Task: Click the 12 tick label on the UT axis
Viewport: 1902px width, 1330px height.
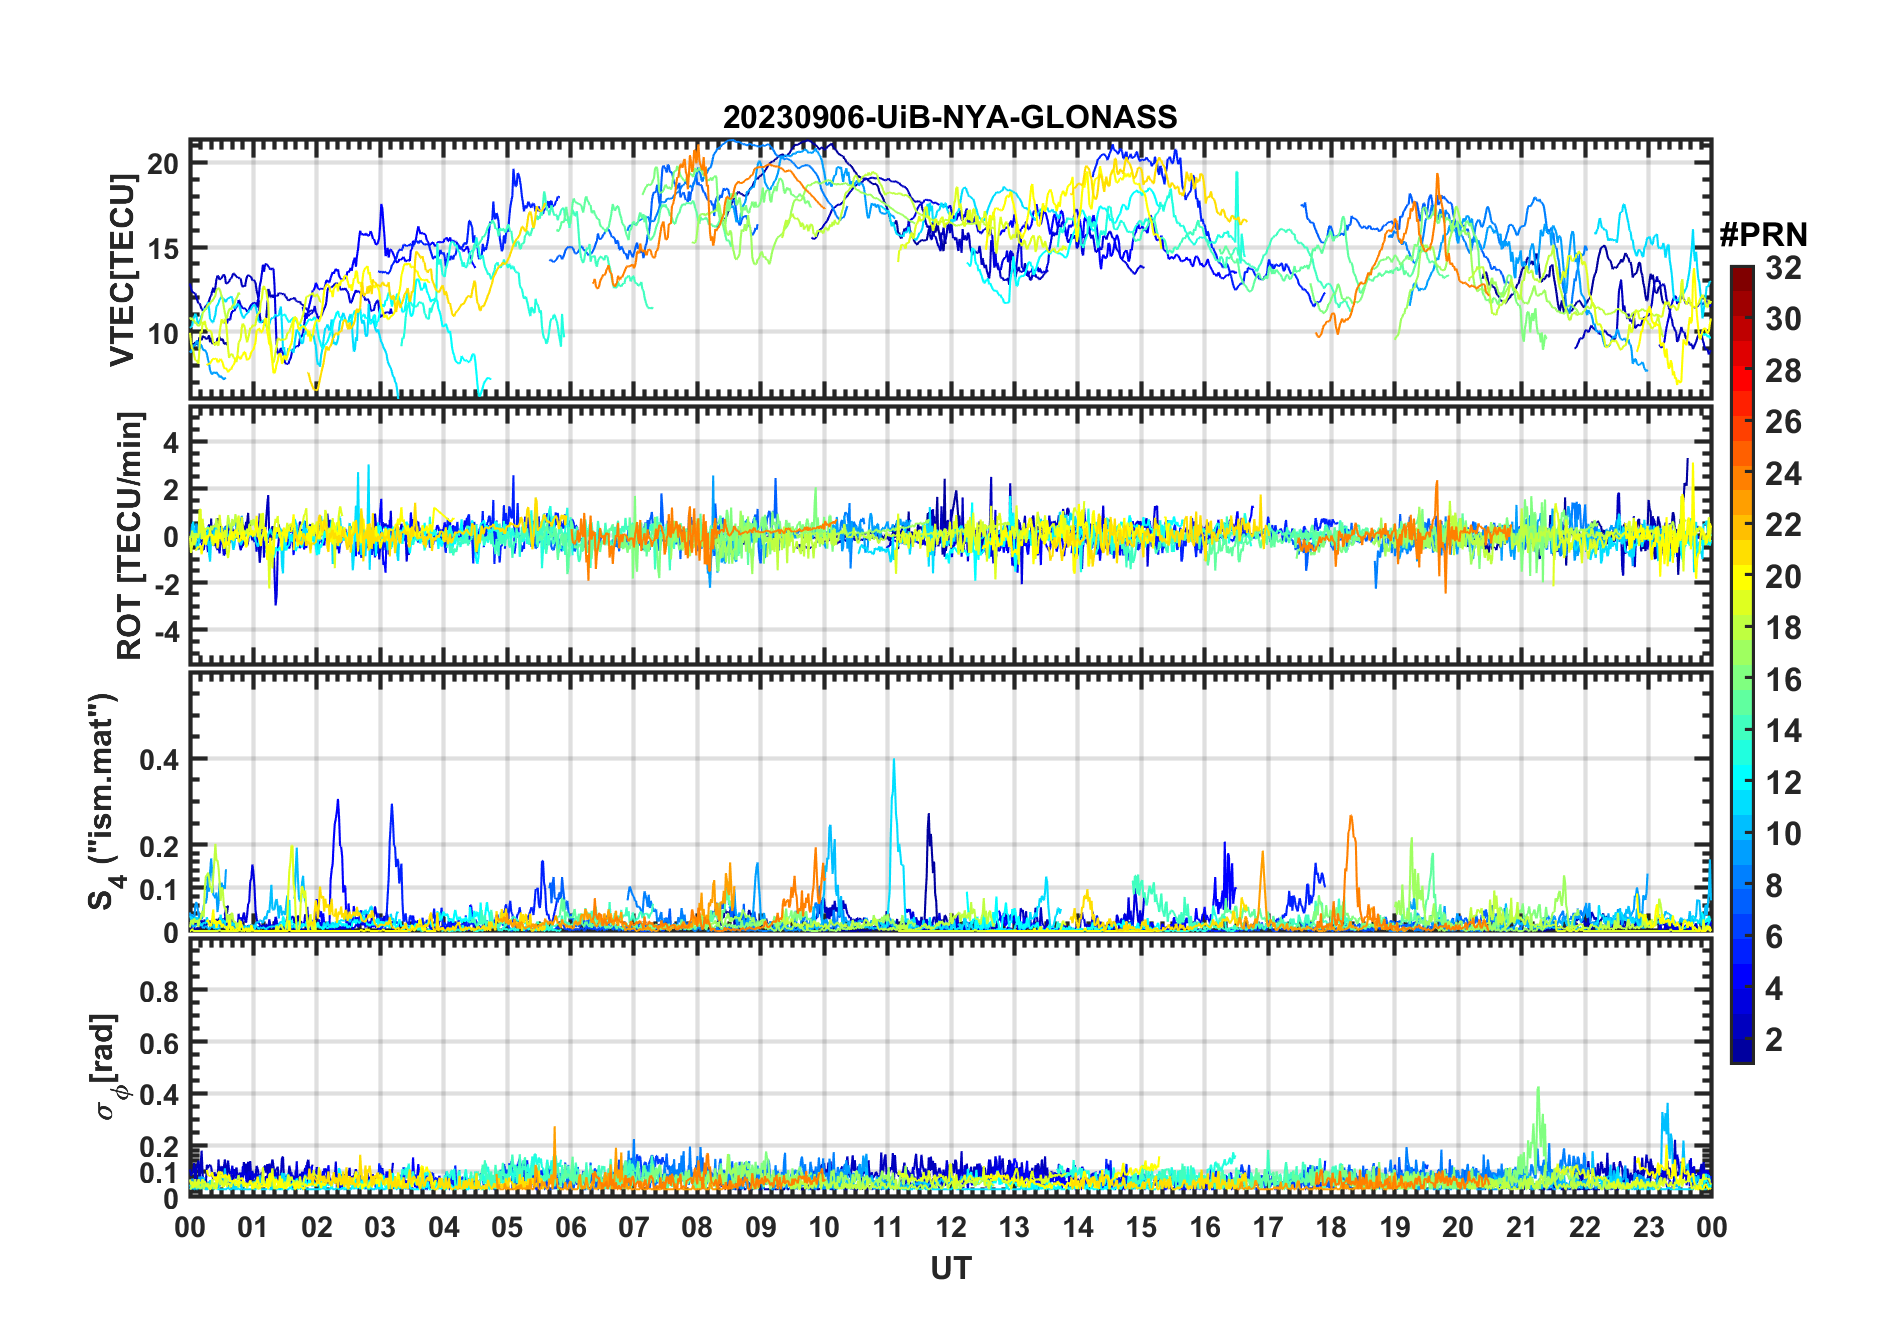Action: coord(950,1227)
